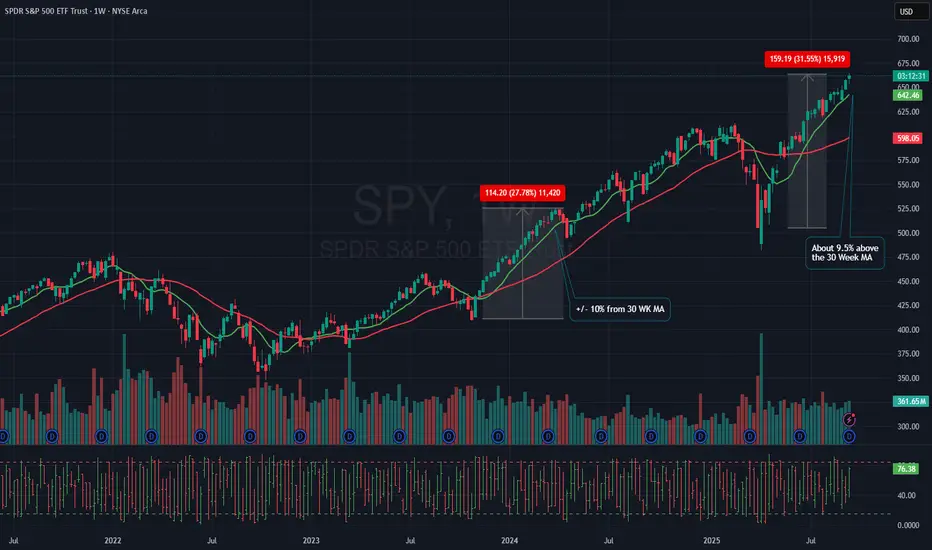
Task: Click the pink lightning bolt news icon
Action: (849, 420)
